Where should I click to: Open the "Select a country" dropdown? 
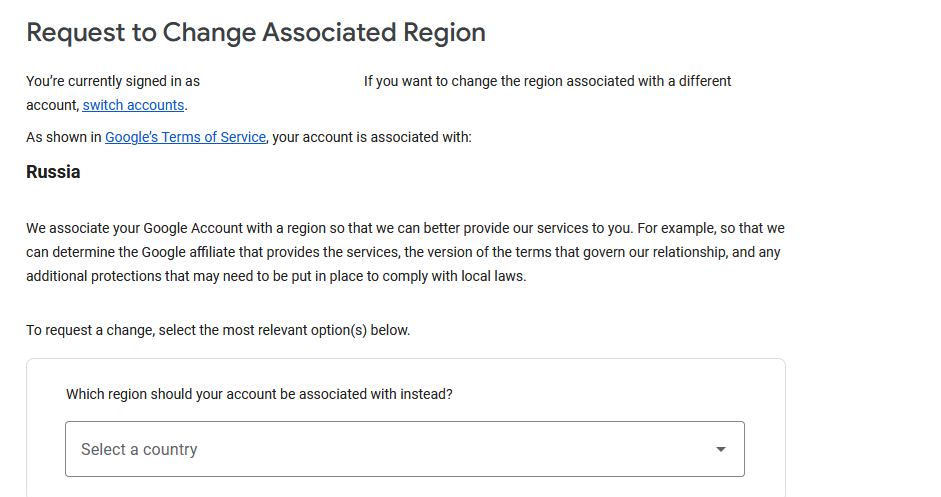click(404, 449)
